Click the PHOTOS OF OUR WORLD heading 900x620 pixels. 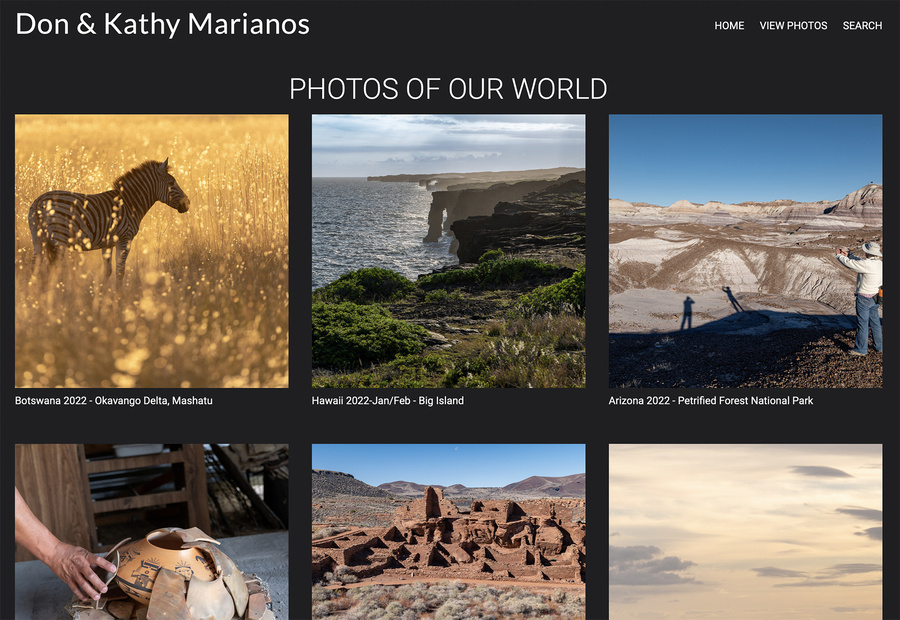click(x=448, y=89)
